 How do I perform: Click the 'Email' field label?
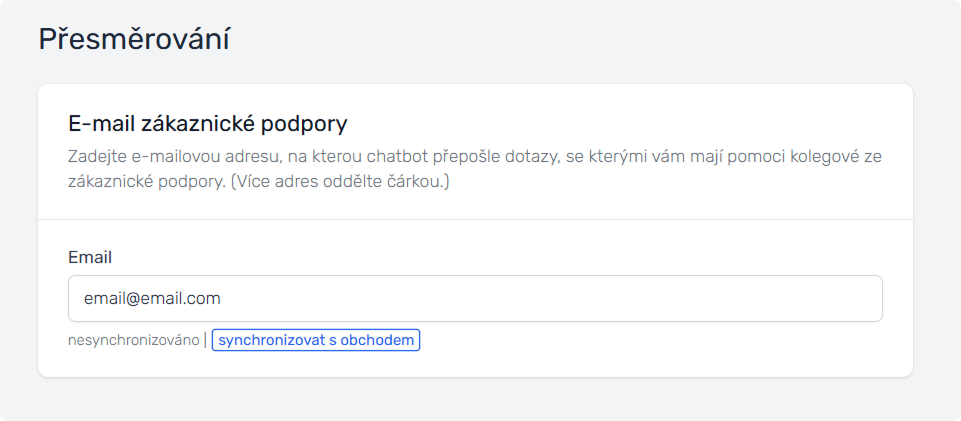[x=90, y=257]
